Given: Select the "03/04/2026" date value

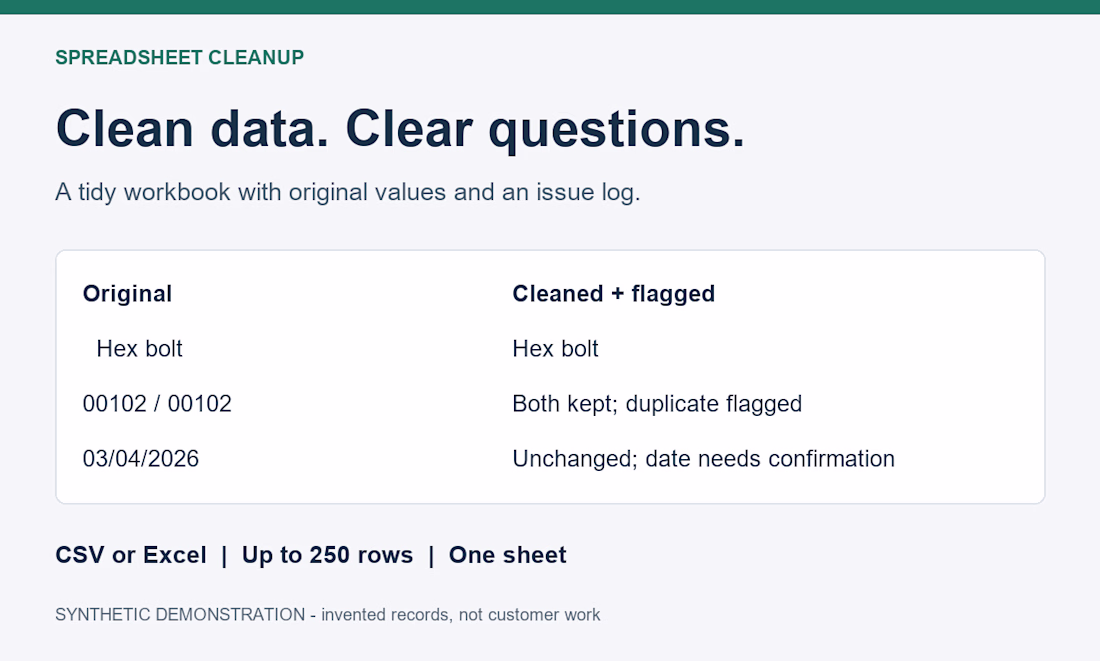Looking at the screenshot, I should (x=140, y=458).
